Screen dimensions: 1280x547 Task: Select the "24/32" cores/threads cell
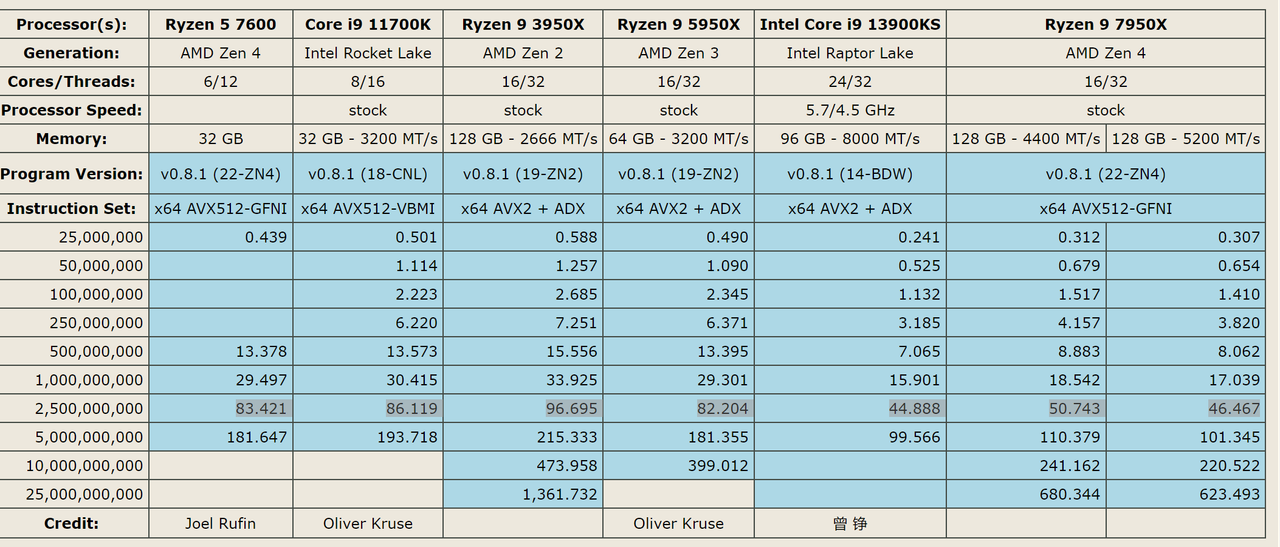[850, 81]
